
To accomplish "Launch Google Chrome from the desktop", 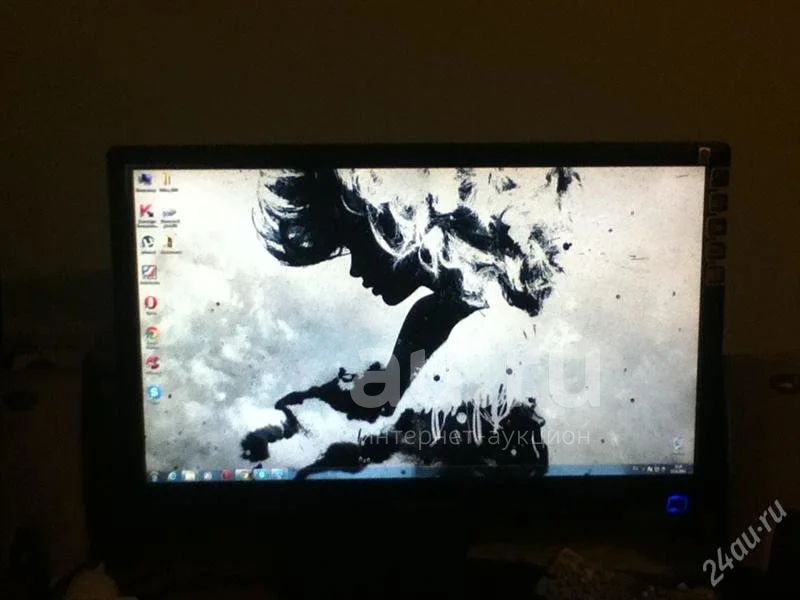I will tap(152, 336).
